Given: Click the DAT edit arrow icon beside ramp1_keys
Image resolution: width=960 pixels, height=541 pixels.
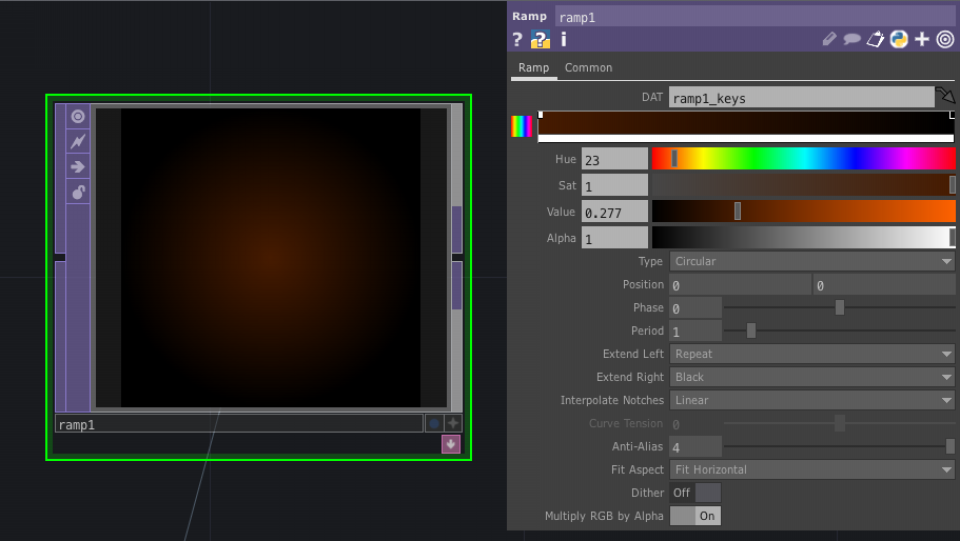Looking at the screenshot, I should 945,95.
